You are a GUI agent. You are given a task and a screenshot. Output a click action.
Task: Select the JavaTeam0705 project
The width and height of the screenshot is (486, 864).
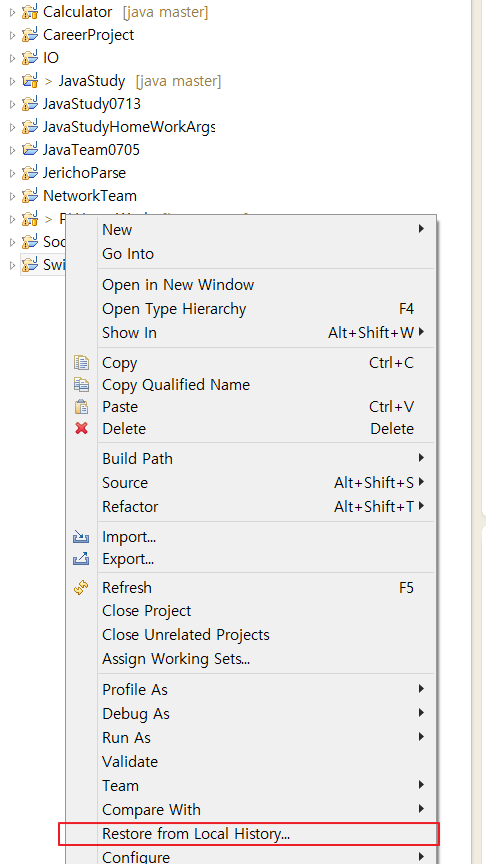pos(91,150)
